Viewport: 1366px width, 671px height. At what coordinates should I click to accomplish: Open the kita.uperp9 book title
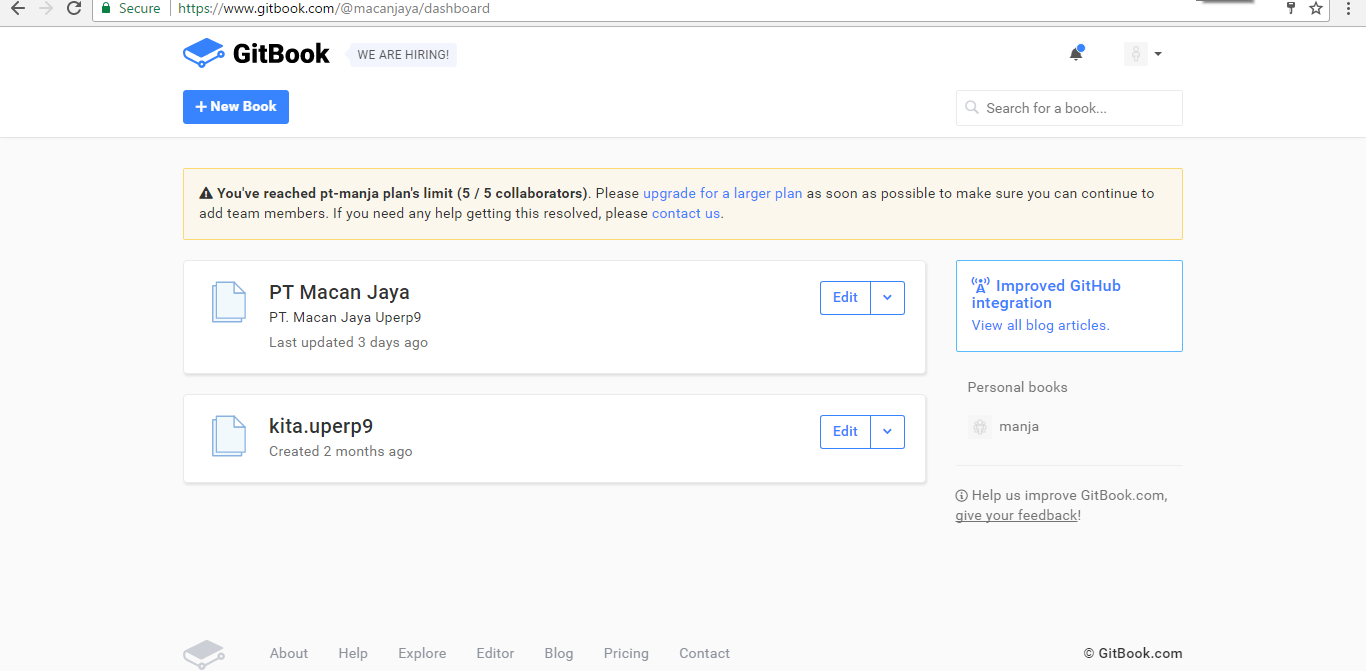tap(321, 426)
